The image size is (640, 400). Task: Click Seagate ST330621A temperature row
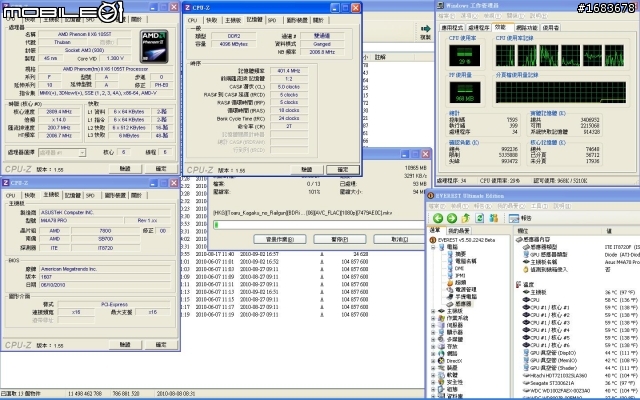[x=578, y=383]
